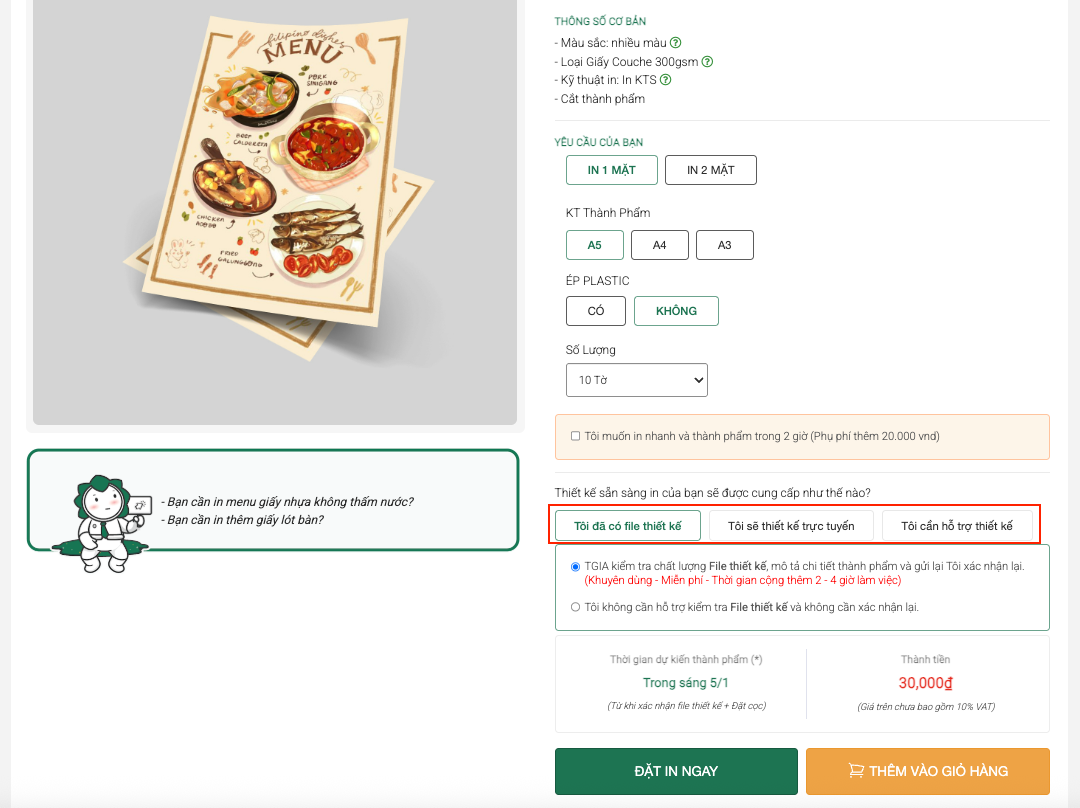Viewport: 1080px width, 808px height.
Task: Choose IN 2 MẶT printing option
Action: 710,170
